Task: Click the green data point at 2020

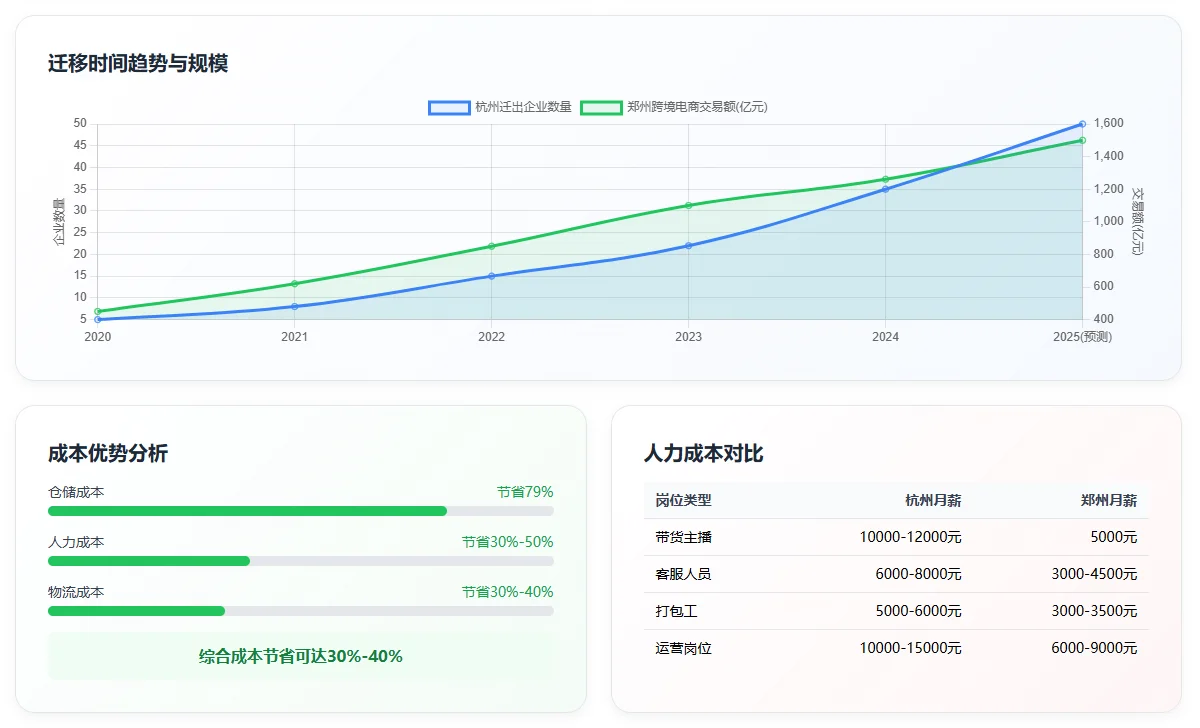Action: [98, 311]
